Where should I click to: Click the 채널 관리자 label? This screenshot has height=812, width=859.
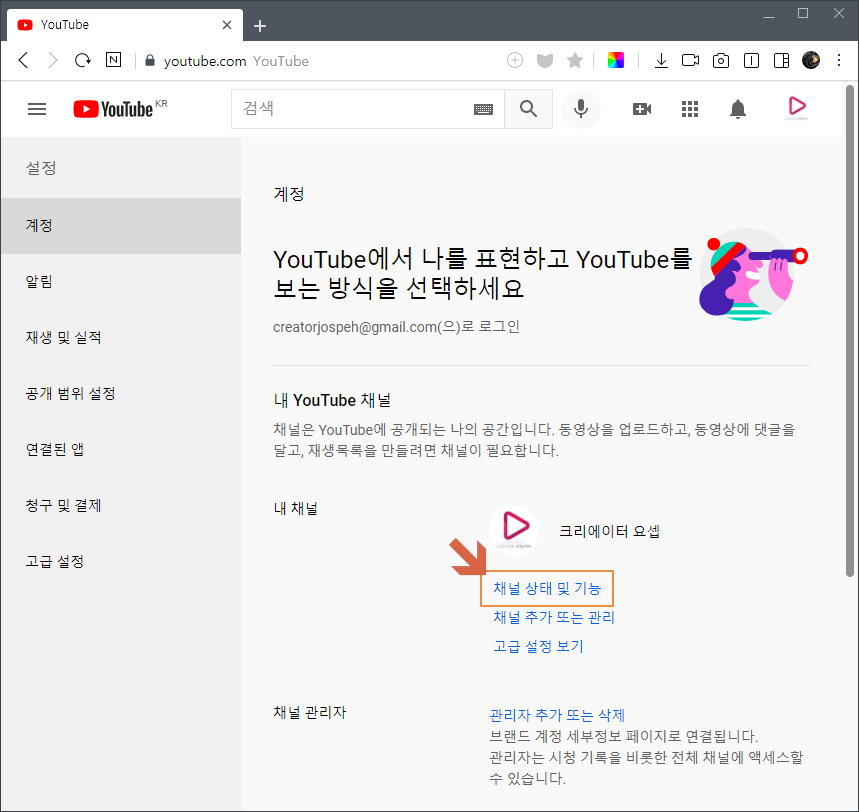pyautogui.click(x=310, y=712)
